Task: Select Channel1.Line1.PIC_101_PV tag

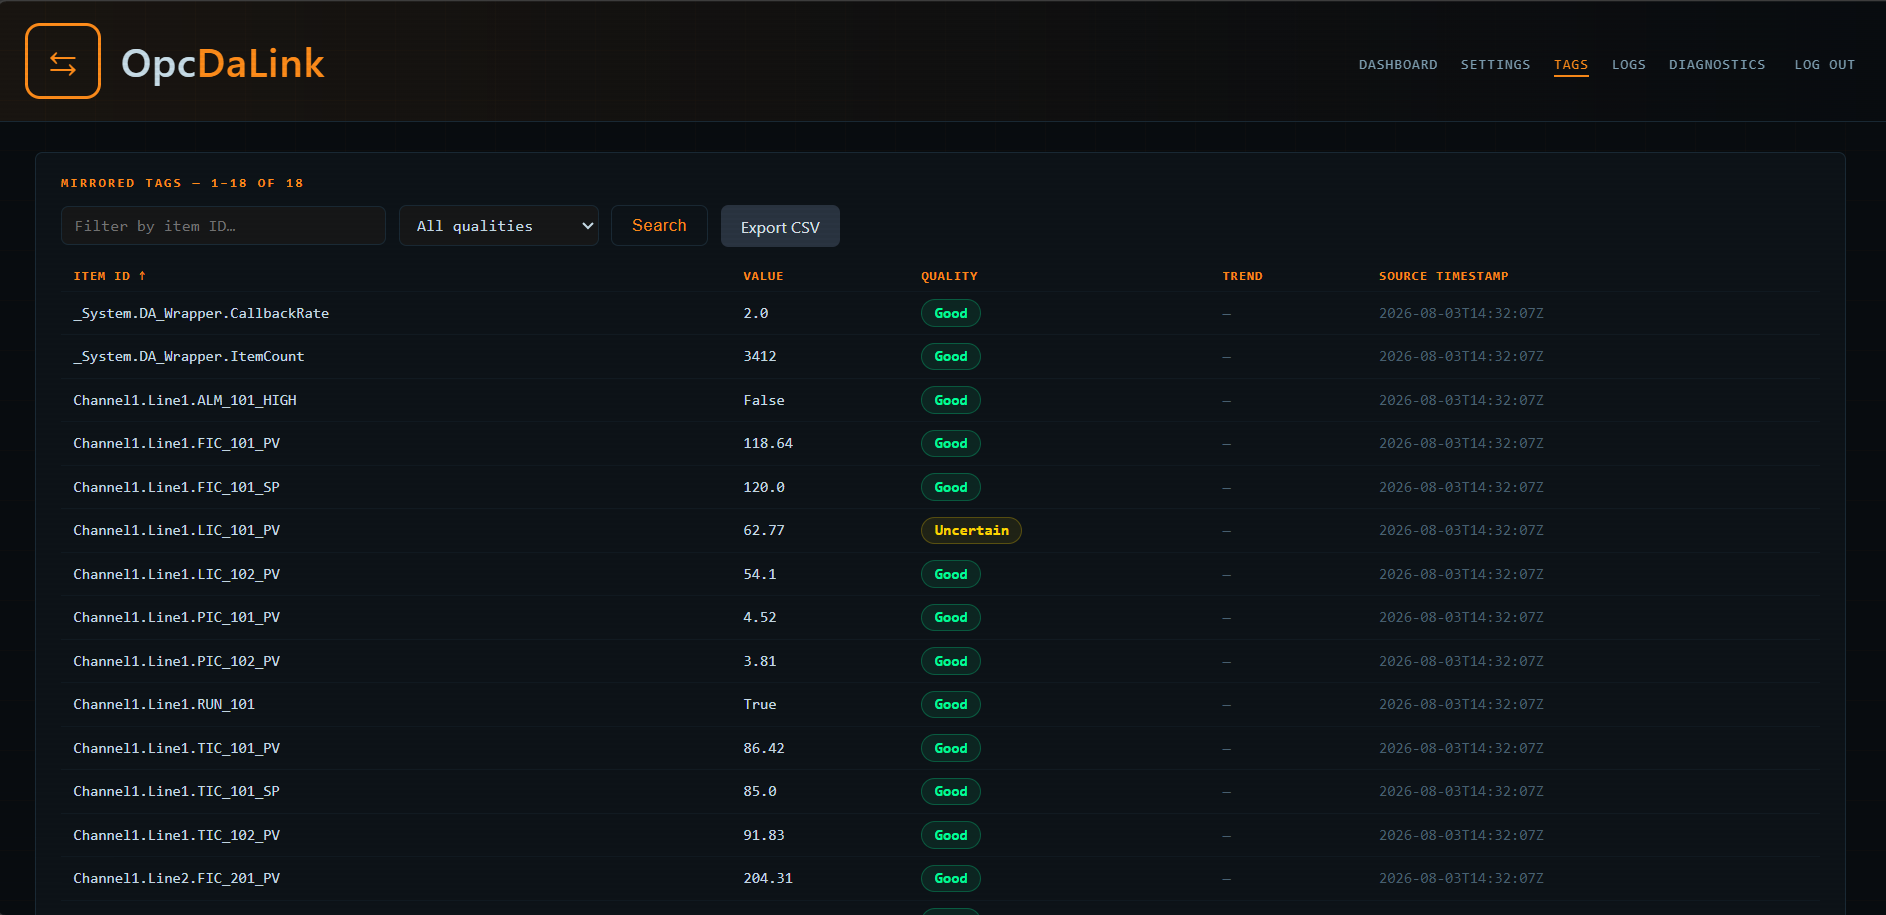Action: tap(176, 617)
